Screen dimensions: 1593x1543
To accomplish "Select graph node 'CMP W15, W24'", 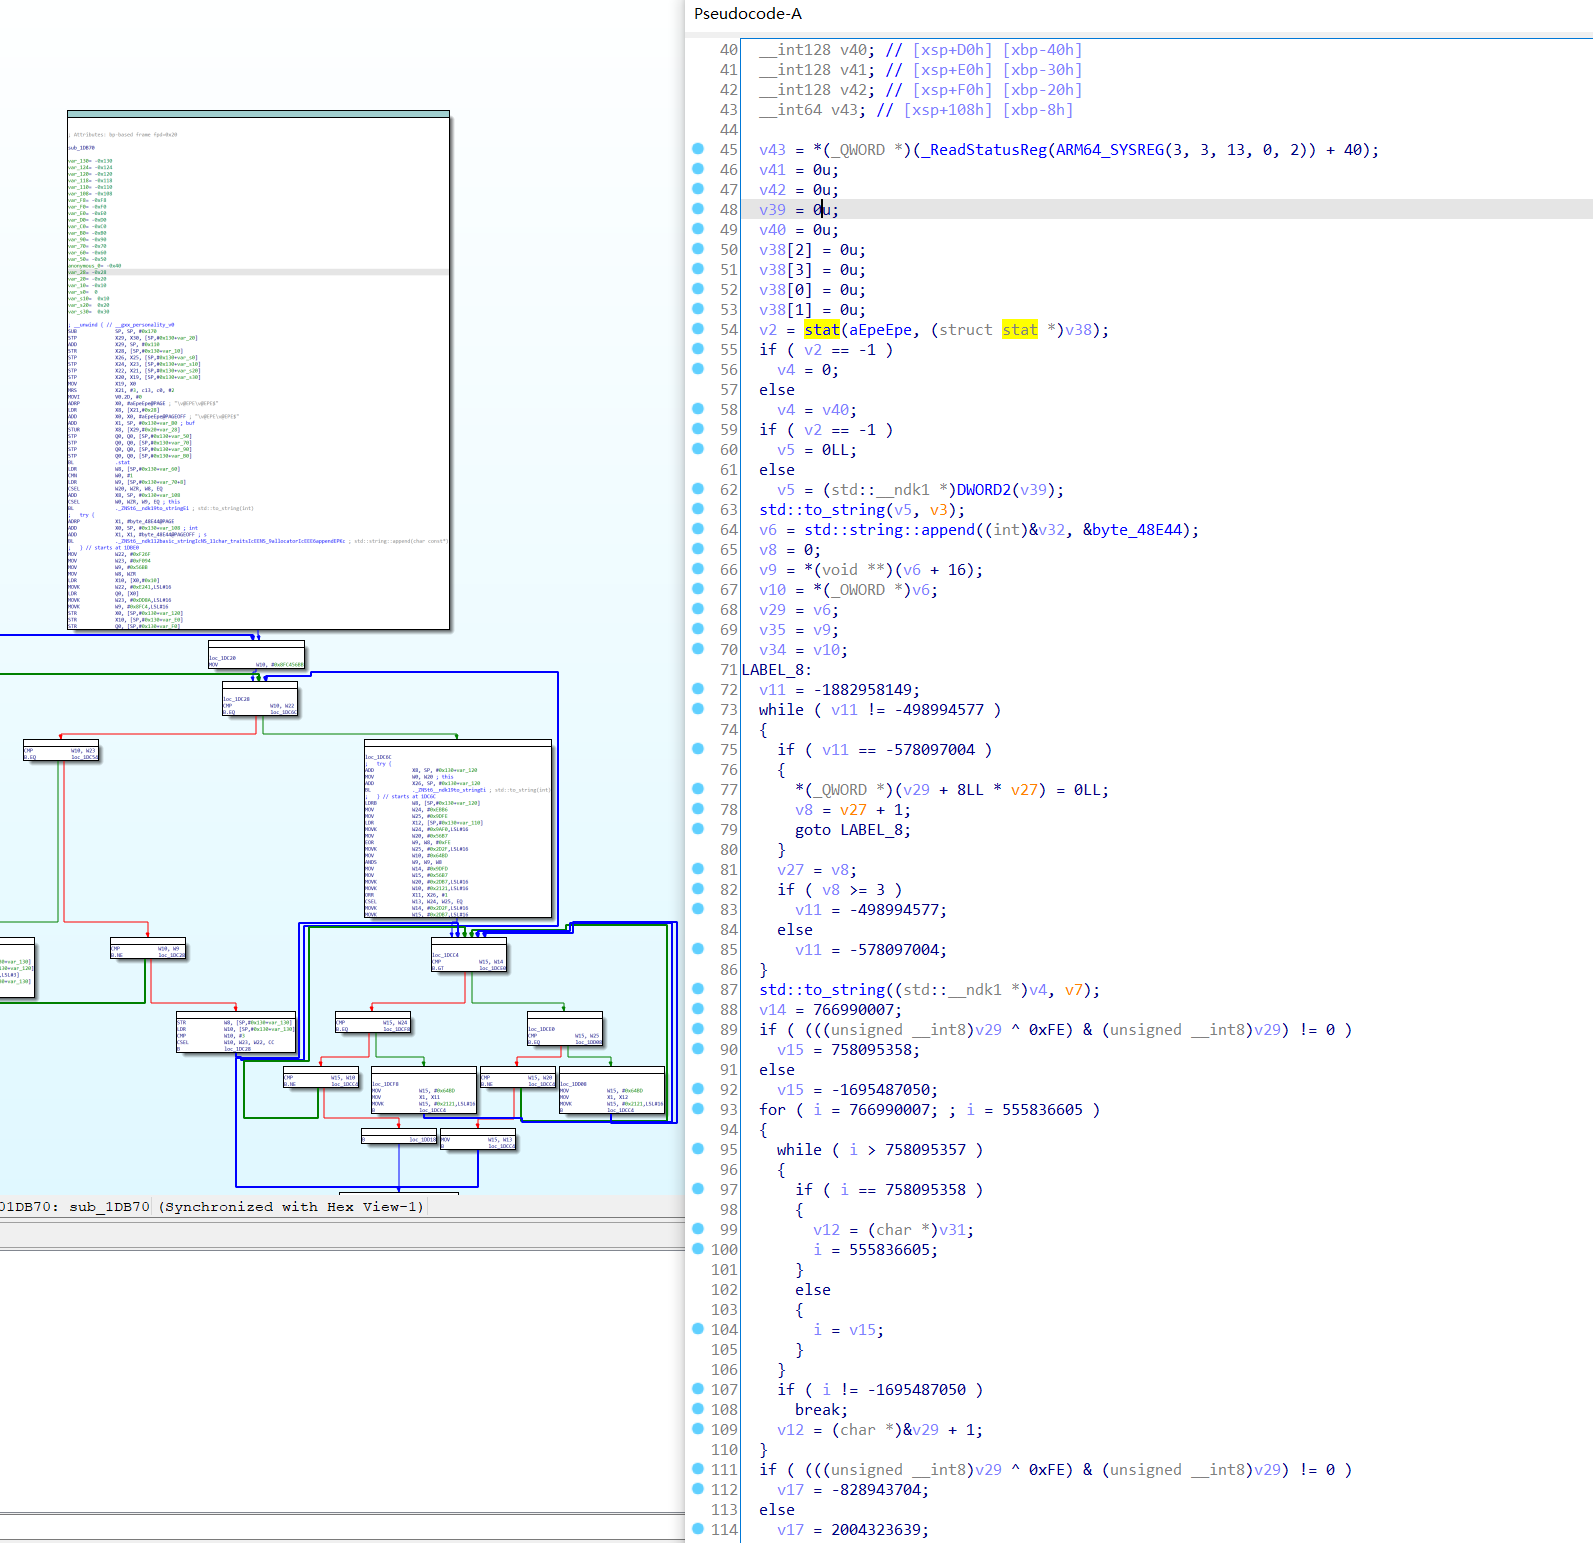I will [x=373, y=1023].
